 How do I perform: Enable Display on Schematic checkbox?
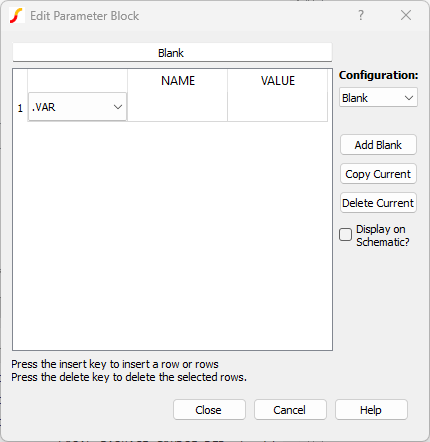tap(345, 234)
